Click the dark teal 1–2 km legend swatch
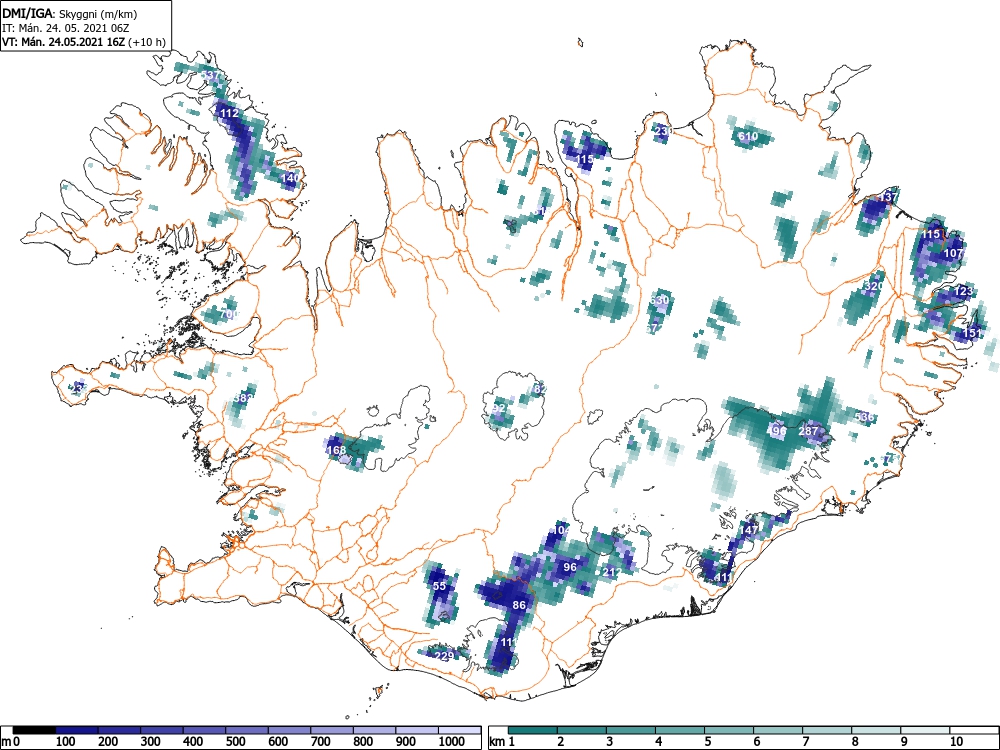The width and height of the screenshot is (1000, 750). pyautogui.click(x=533, y=730)
